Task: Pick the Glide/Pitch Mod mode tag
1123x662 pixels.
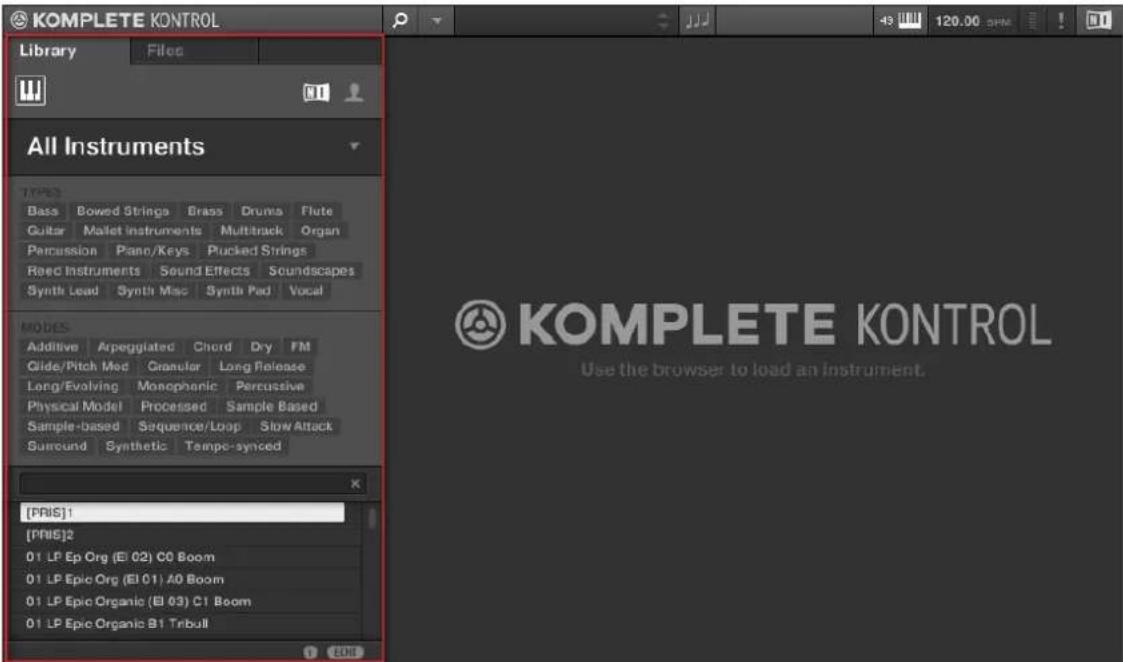Action: 78,367
